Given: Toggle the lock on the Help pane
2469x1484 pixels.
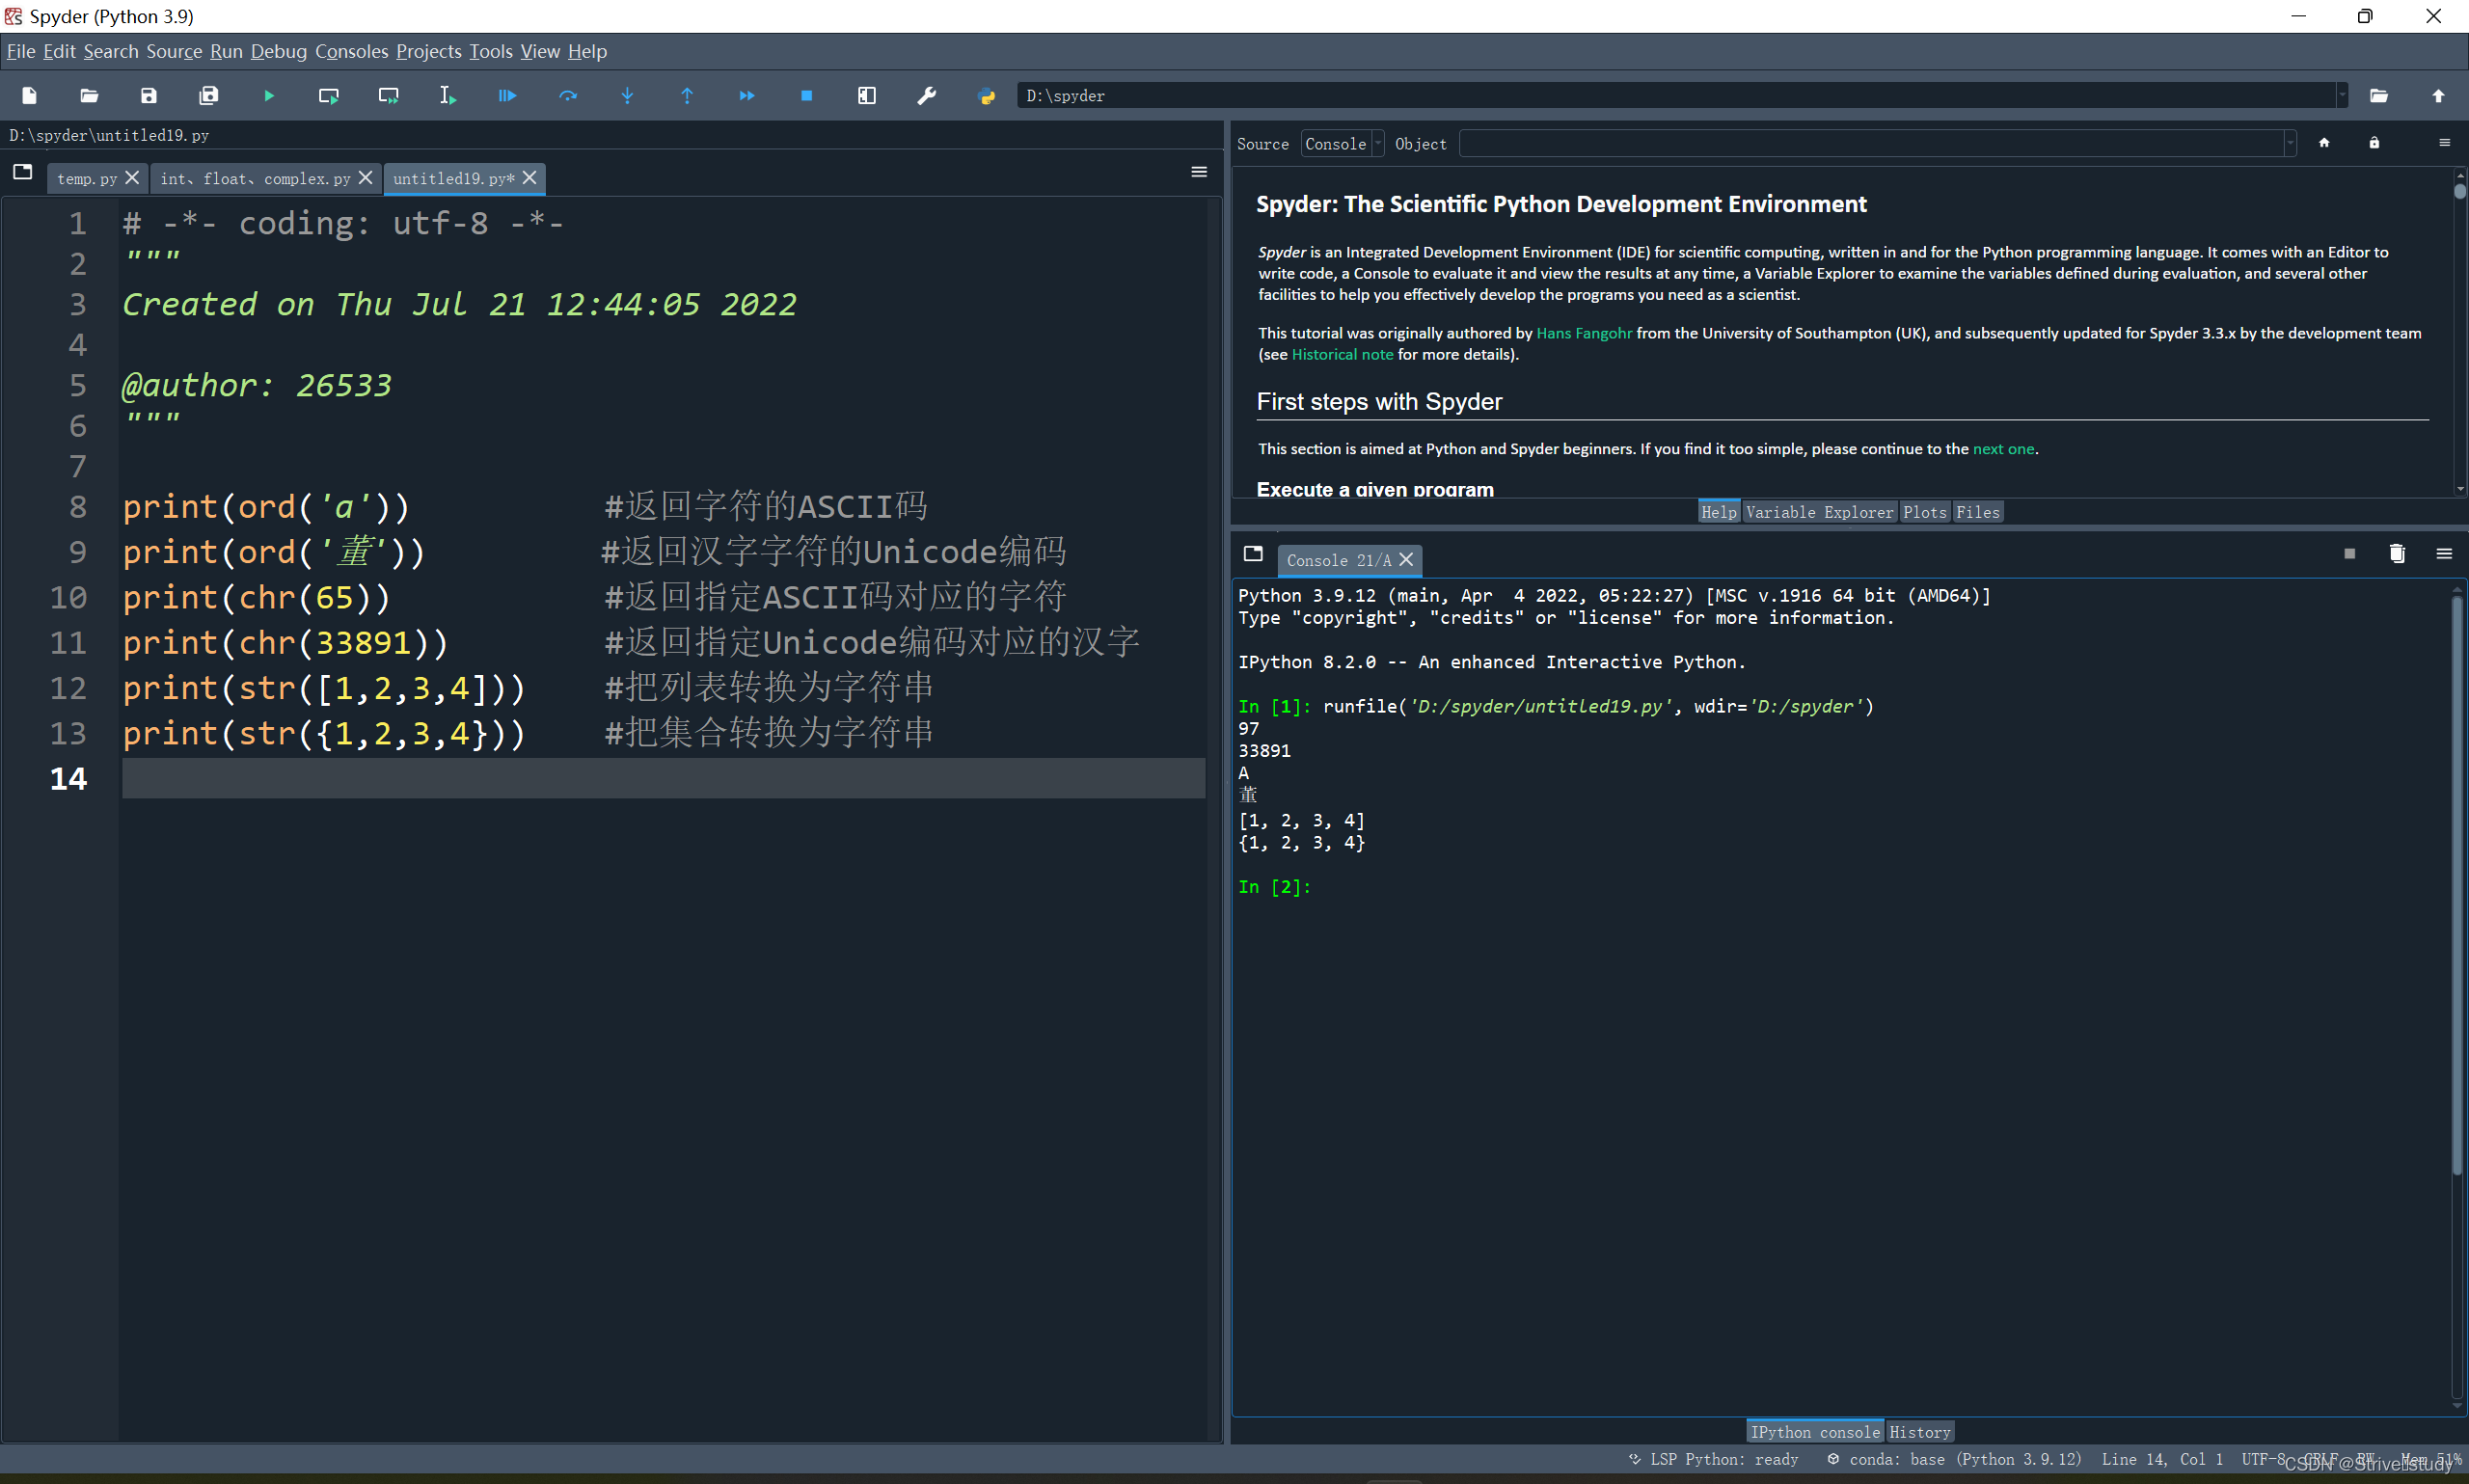Looking at the screenshot, I should (2374, 143).
